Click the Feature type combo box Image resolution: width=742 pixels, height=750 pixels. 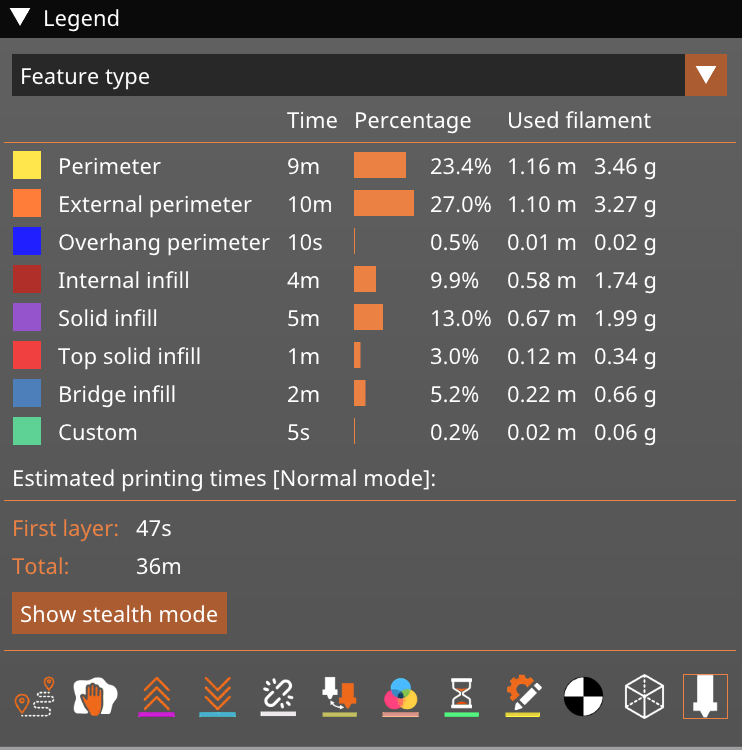[348, 76]
